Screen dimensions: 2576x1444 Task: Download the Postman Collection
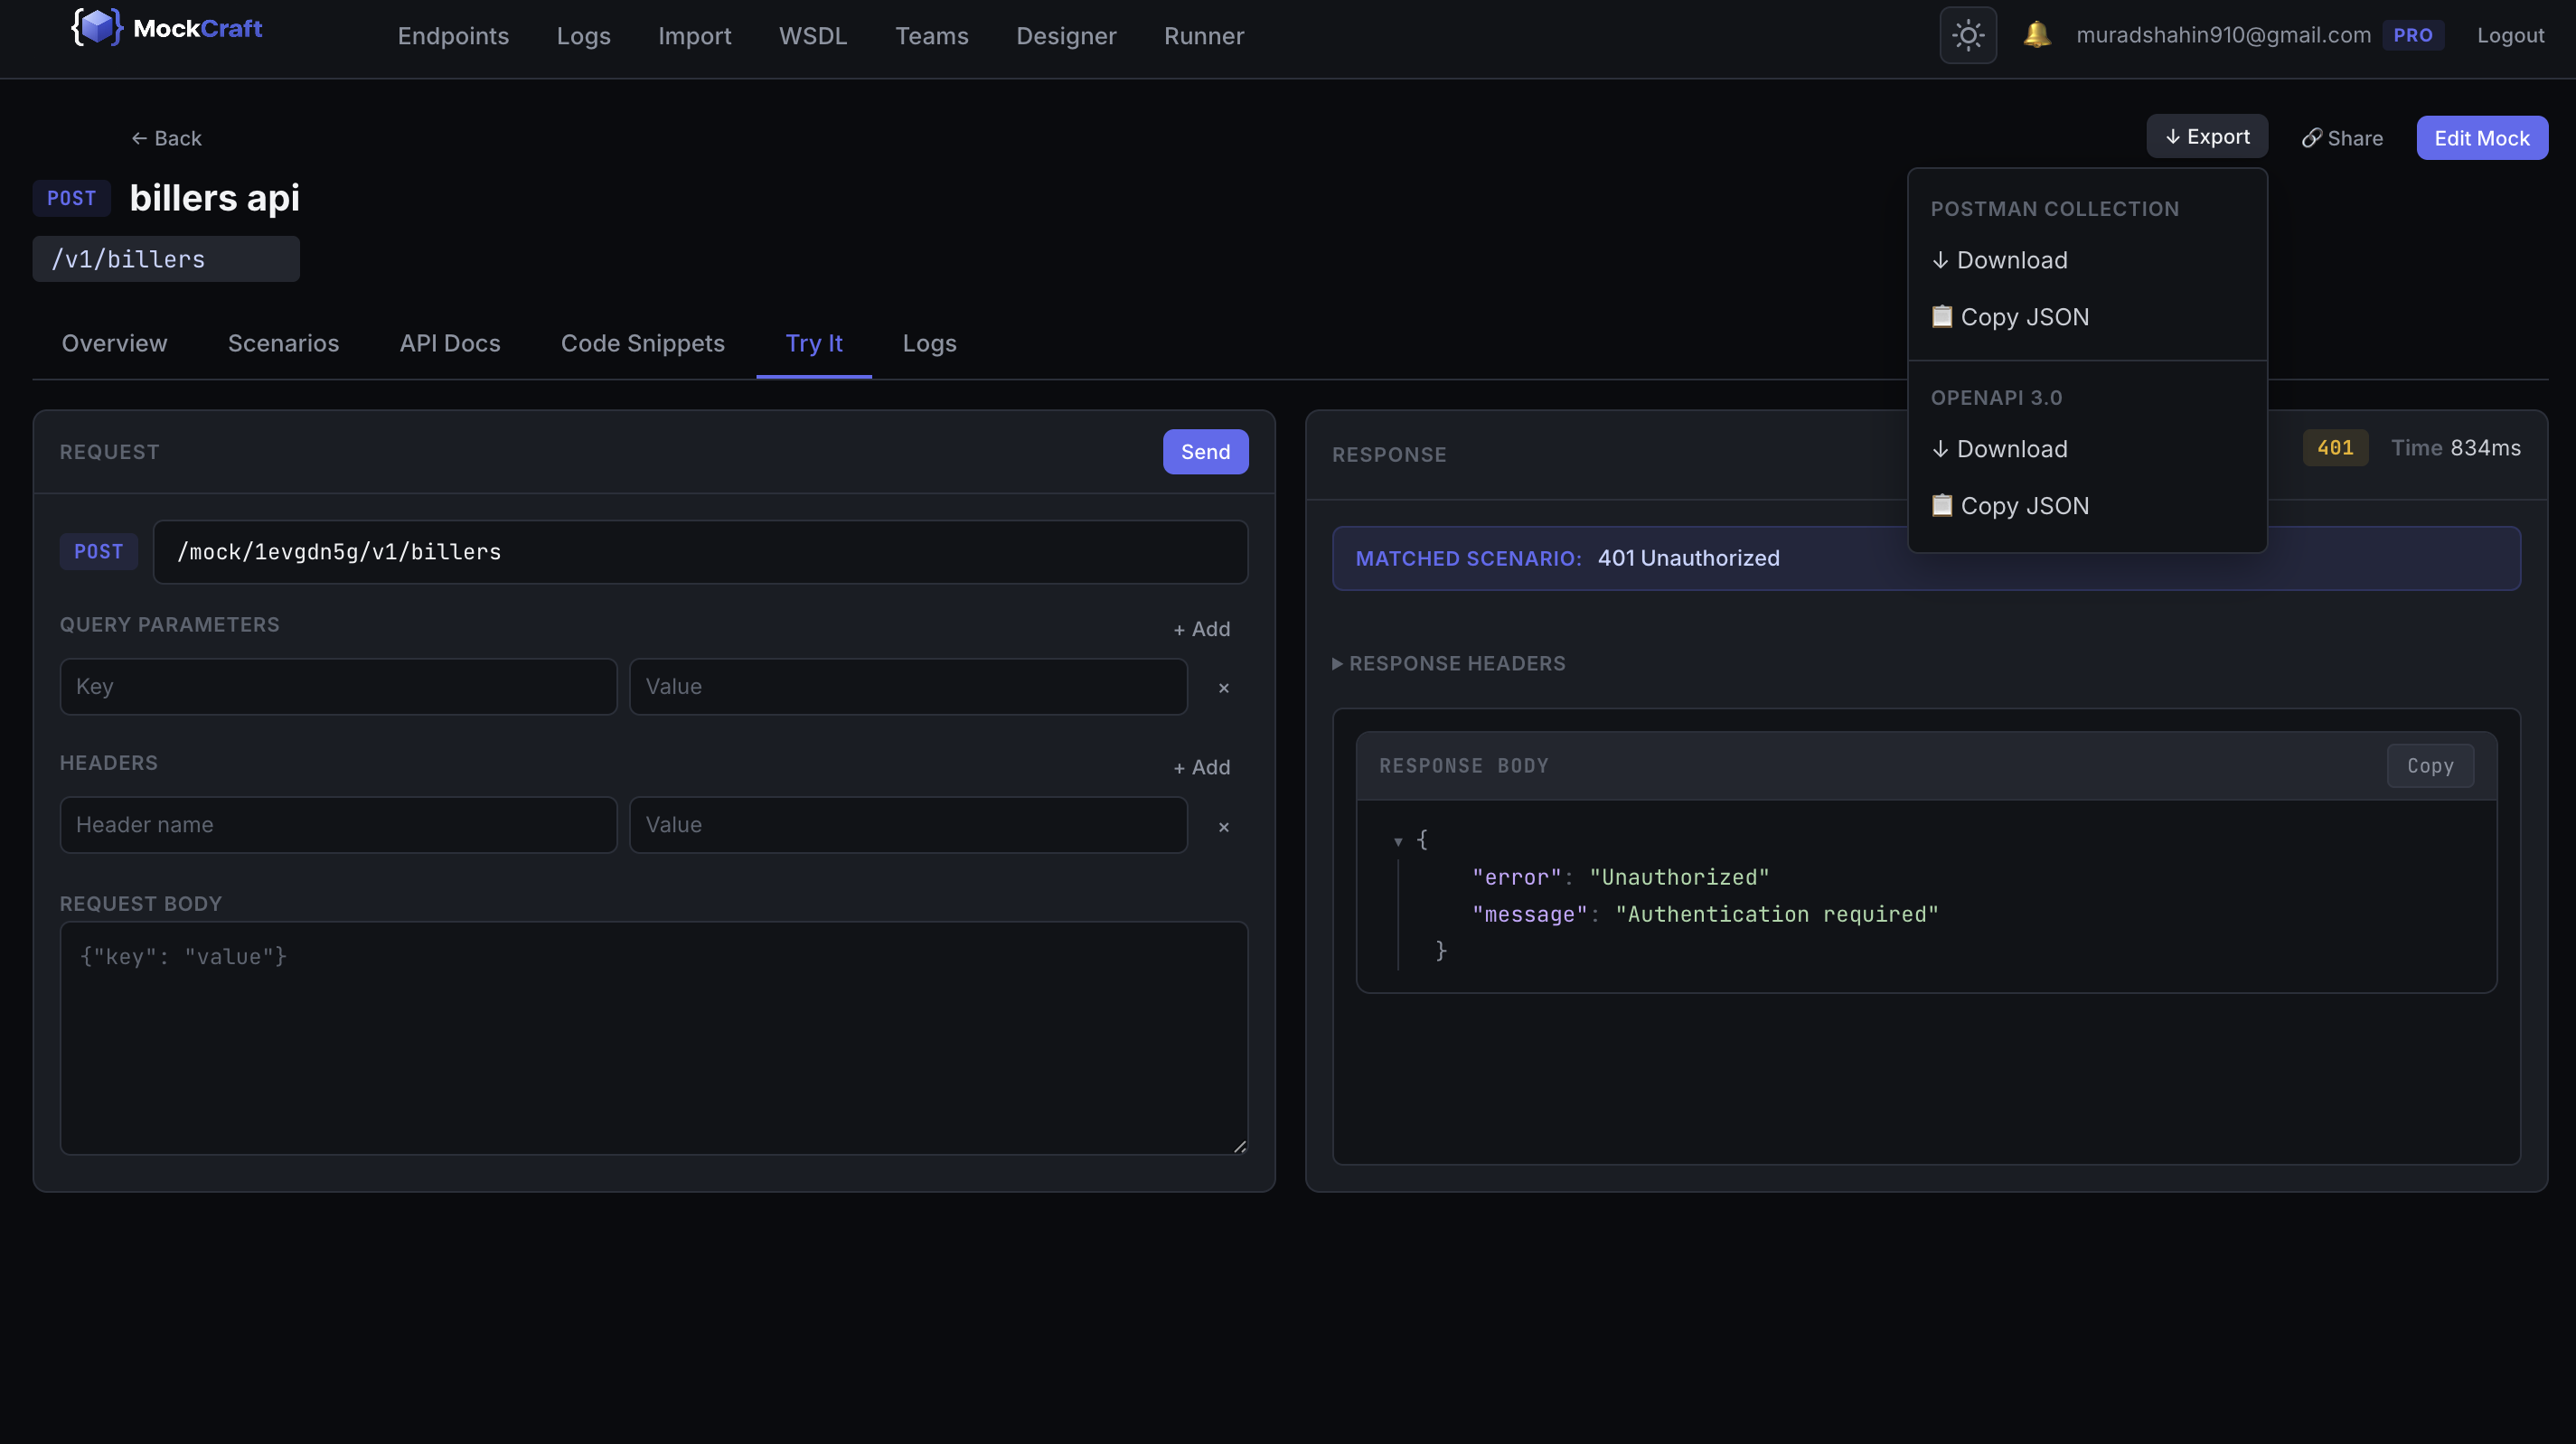pyautogui.click(x=2000, y=260)
